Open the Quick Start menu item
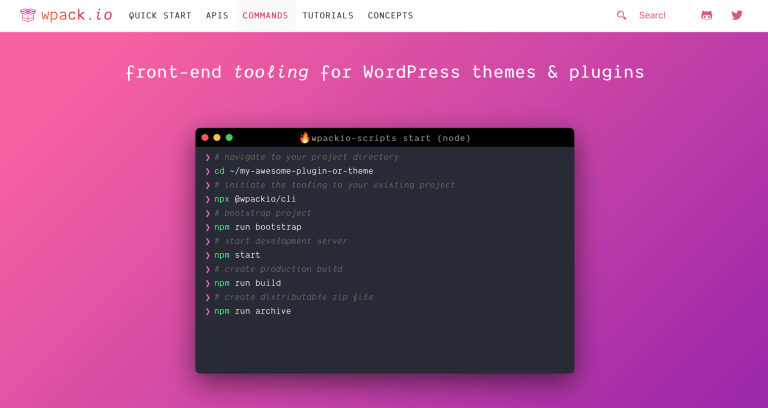 click(160, 16)
